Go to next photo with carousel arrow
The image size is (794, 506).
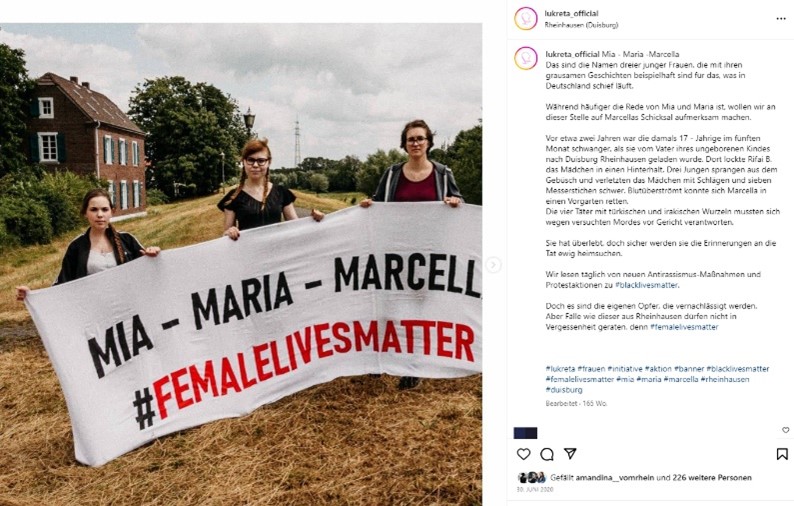pos(492,265)
